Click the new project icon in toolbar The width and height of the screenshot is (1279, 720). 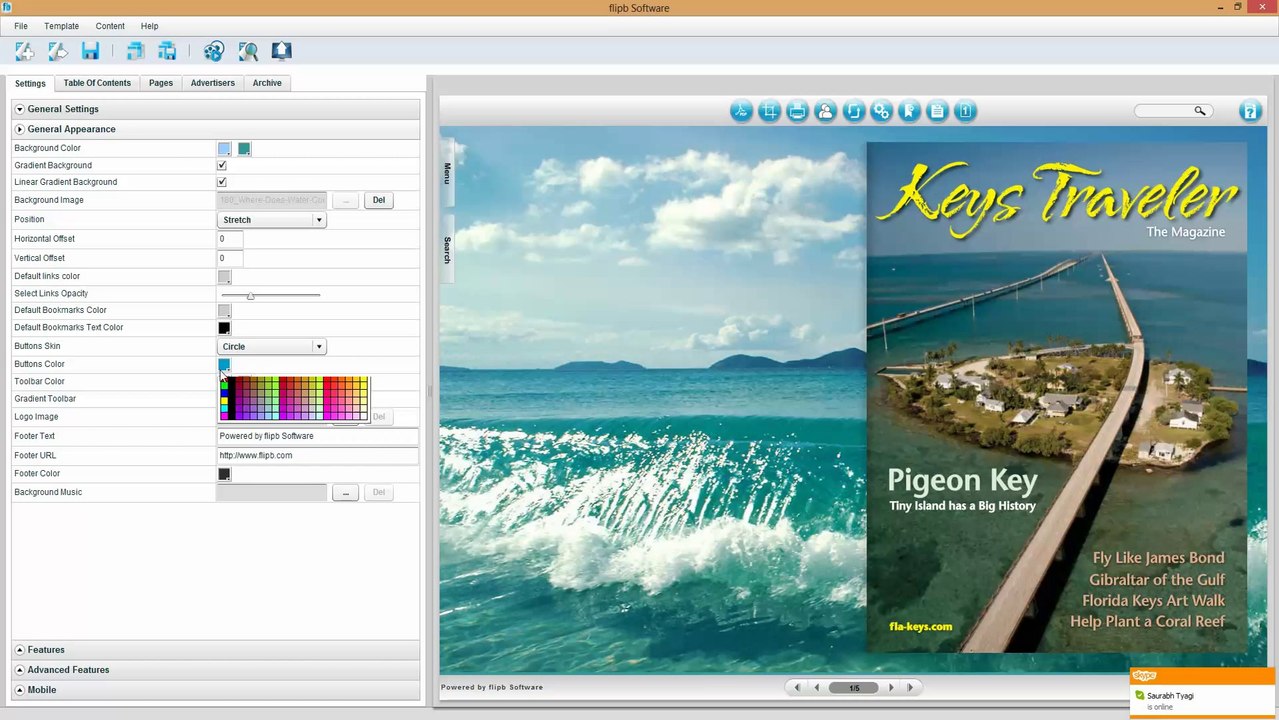coord(25,51)
